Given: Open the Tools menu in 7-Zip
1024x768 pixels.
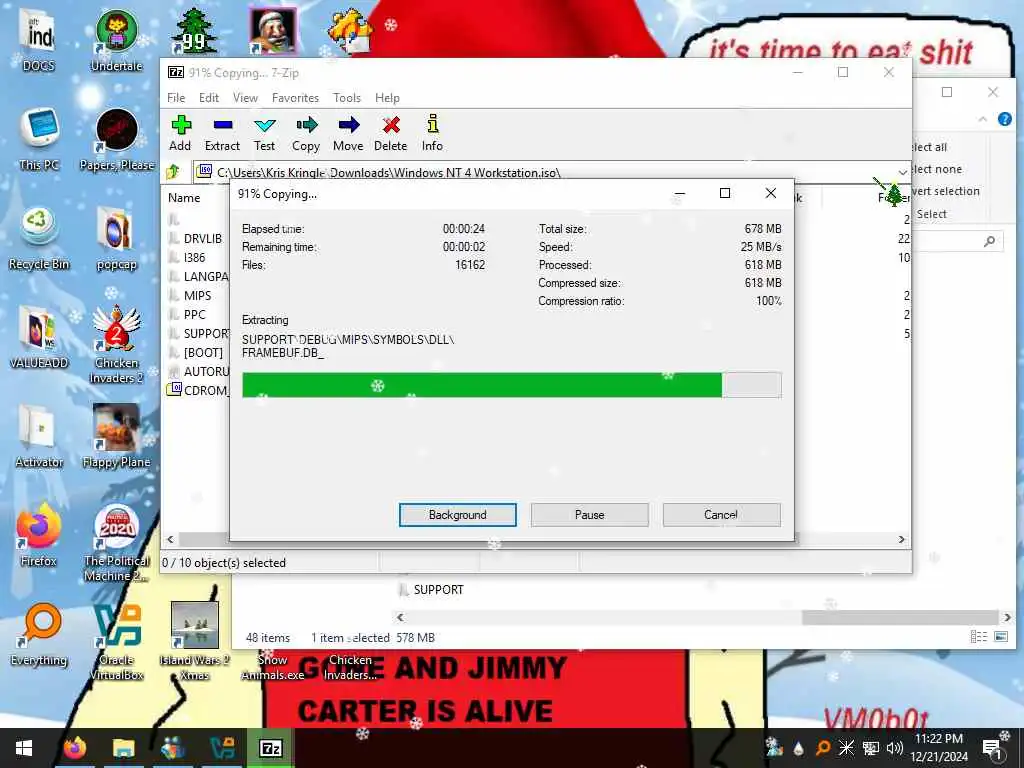Looking at the screenshot, I should click(x=347, y=98).
